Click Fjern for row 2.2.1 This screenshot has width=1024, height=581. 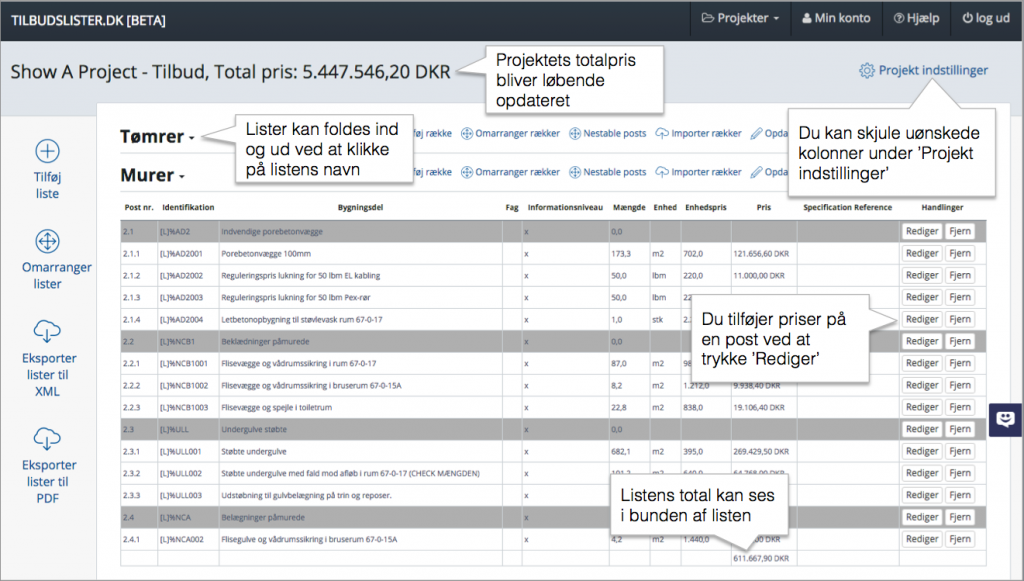[960, 363]
